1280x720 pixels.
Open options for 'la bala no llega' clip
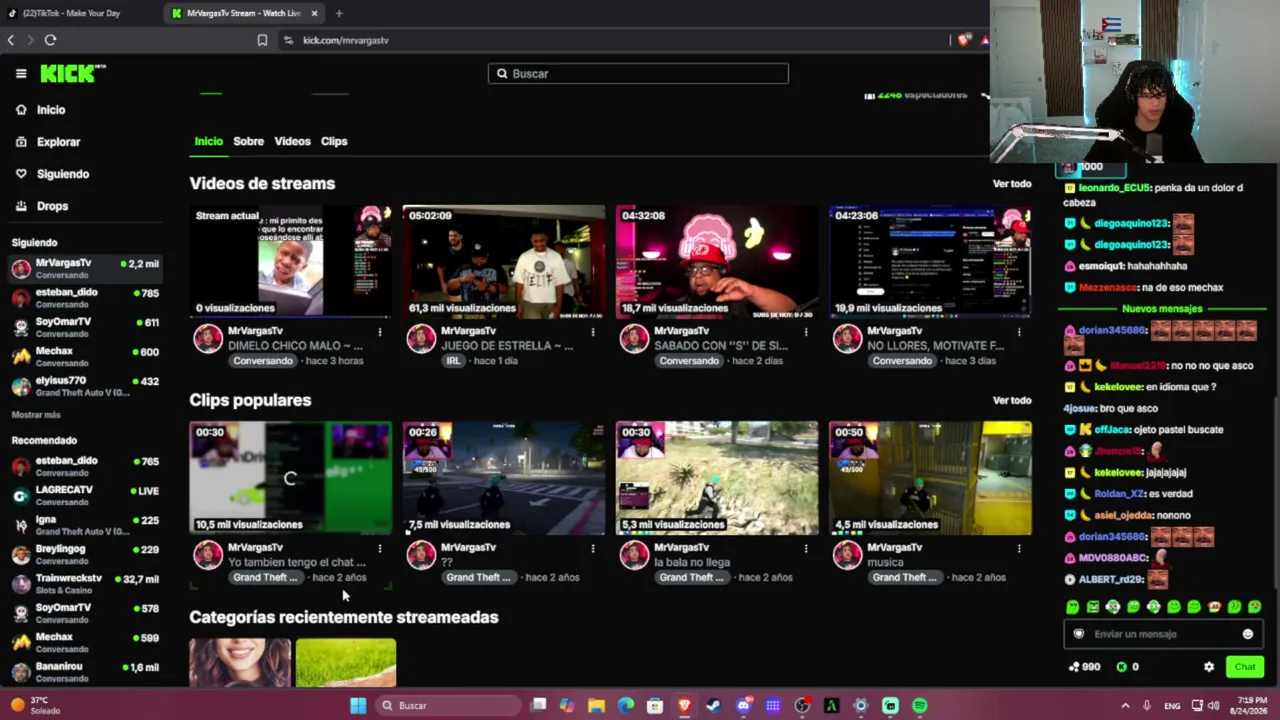[x=806, y=548]
